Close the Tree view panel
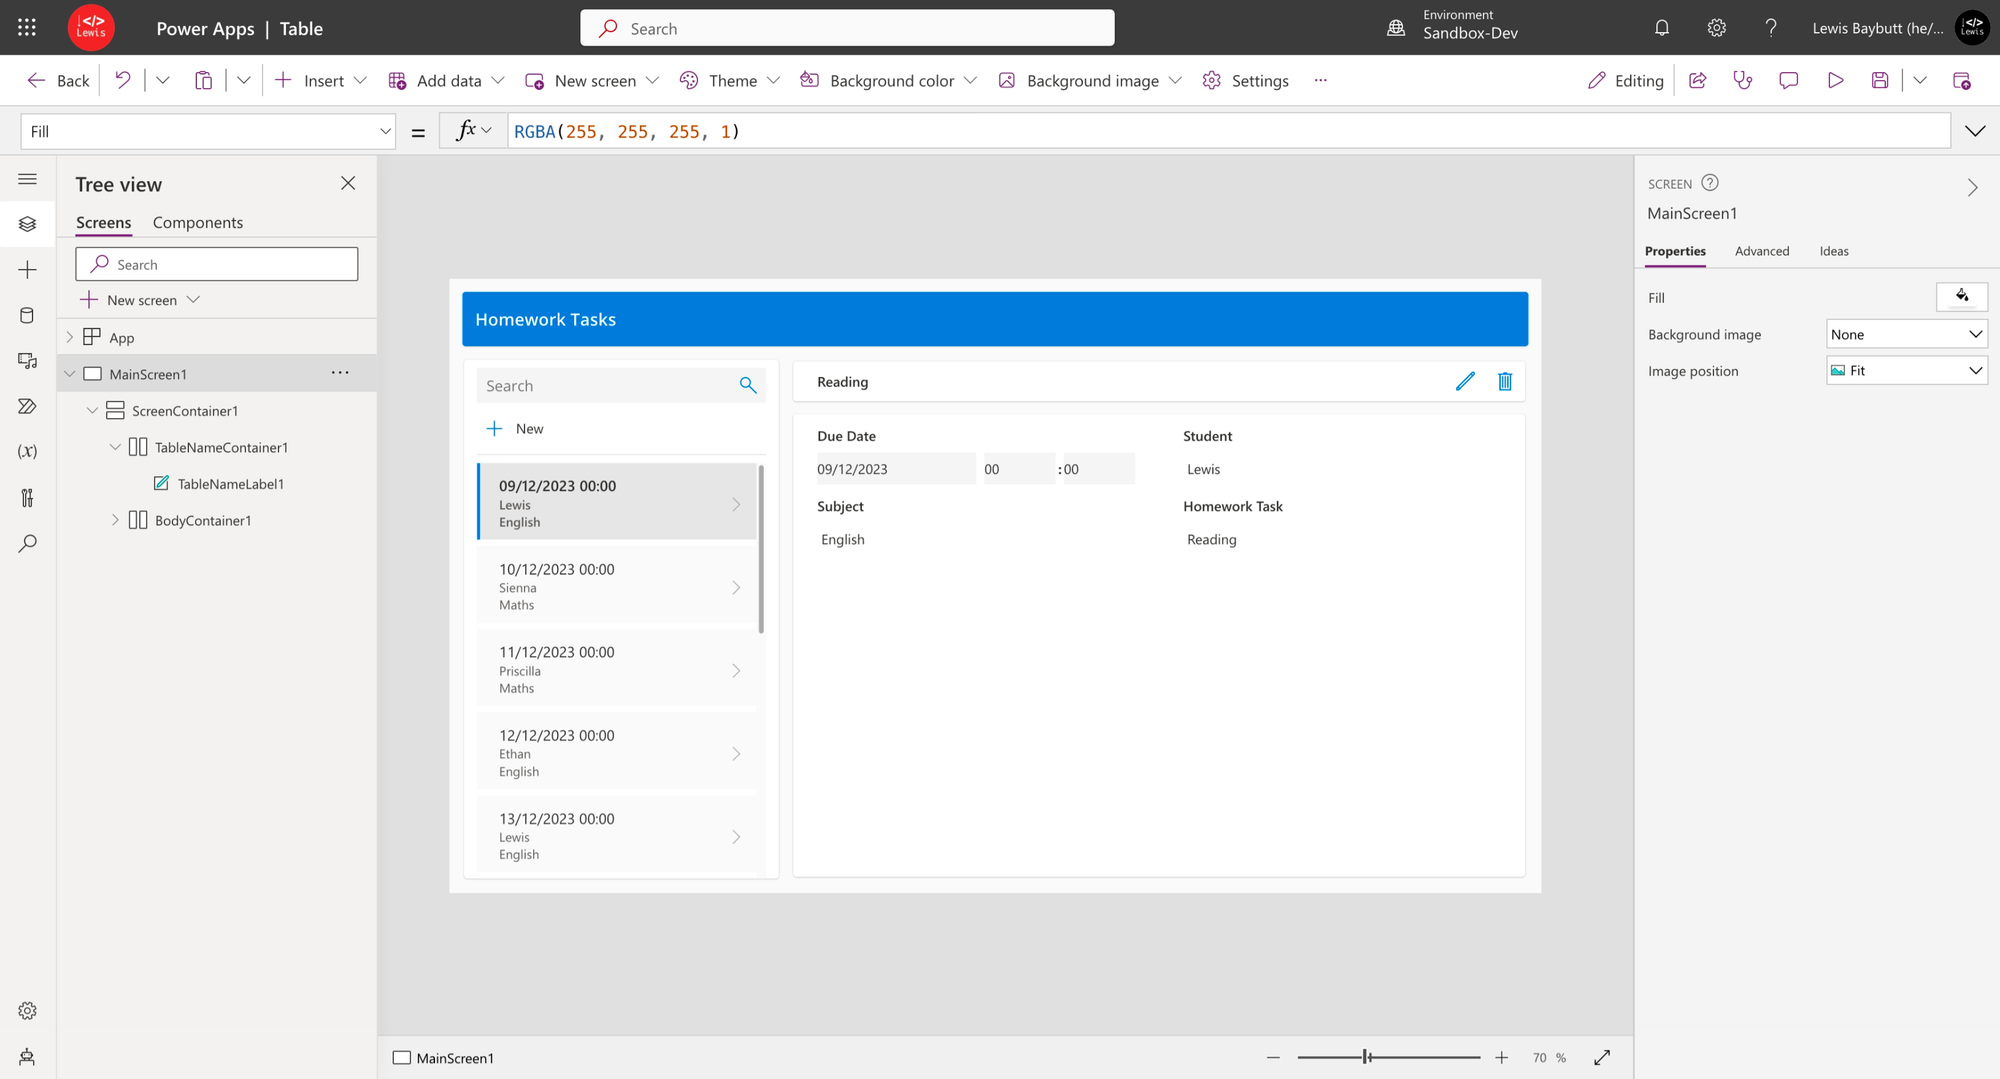 coord(348,183)
